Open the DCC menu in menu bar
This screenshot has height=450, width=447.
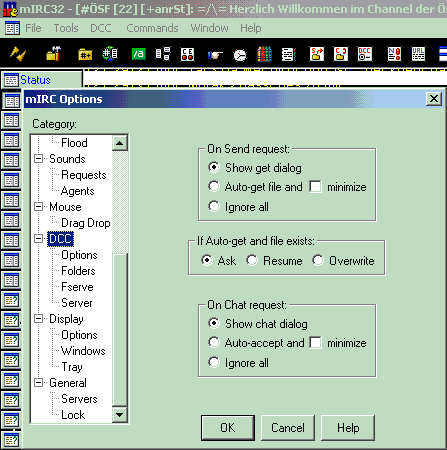coord(101,28)
